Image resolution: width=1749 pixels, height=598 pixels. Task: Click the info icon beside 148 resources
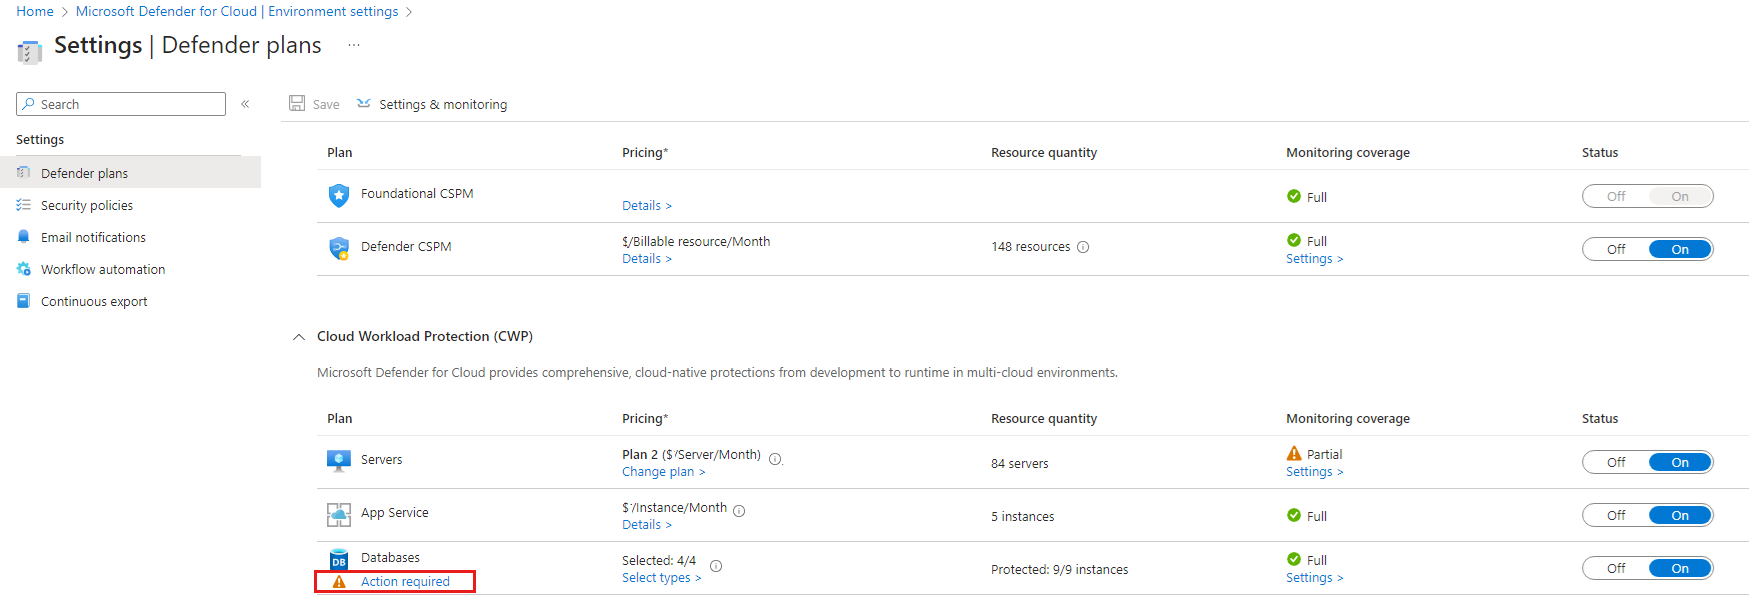pos(1083,247)
